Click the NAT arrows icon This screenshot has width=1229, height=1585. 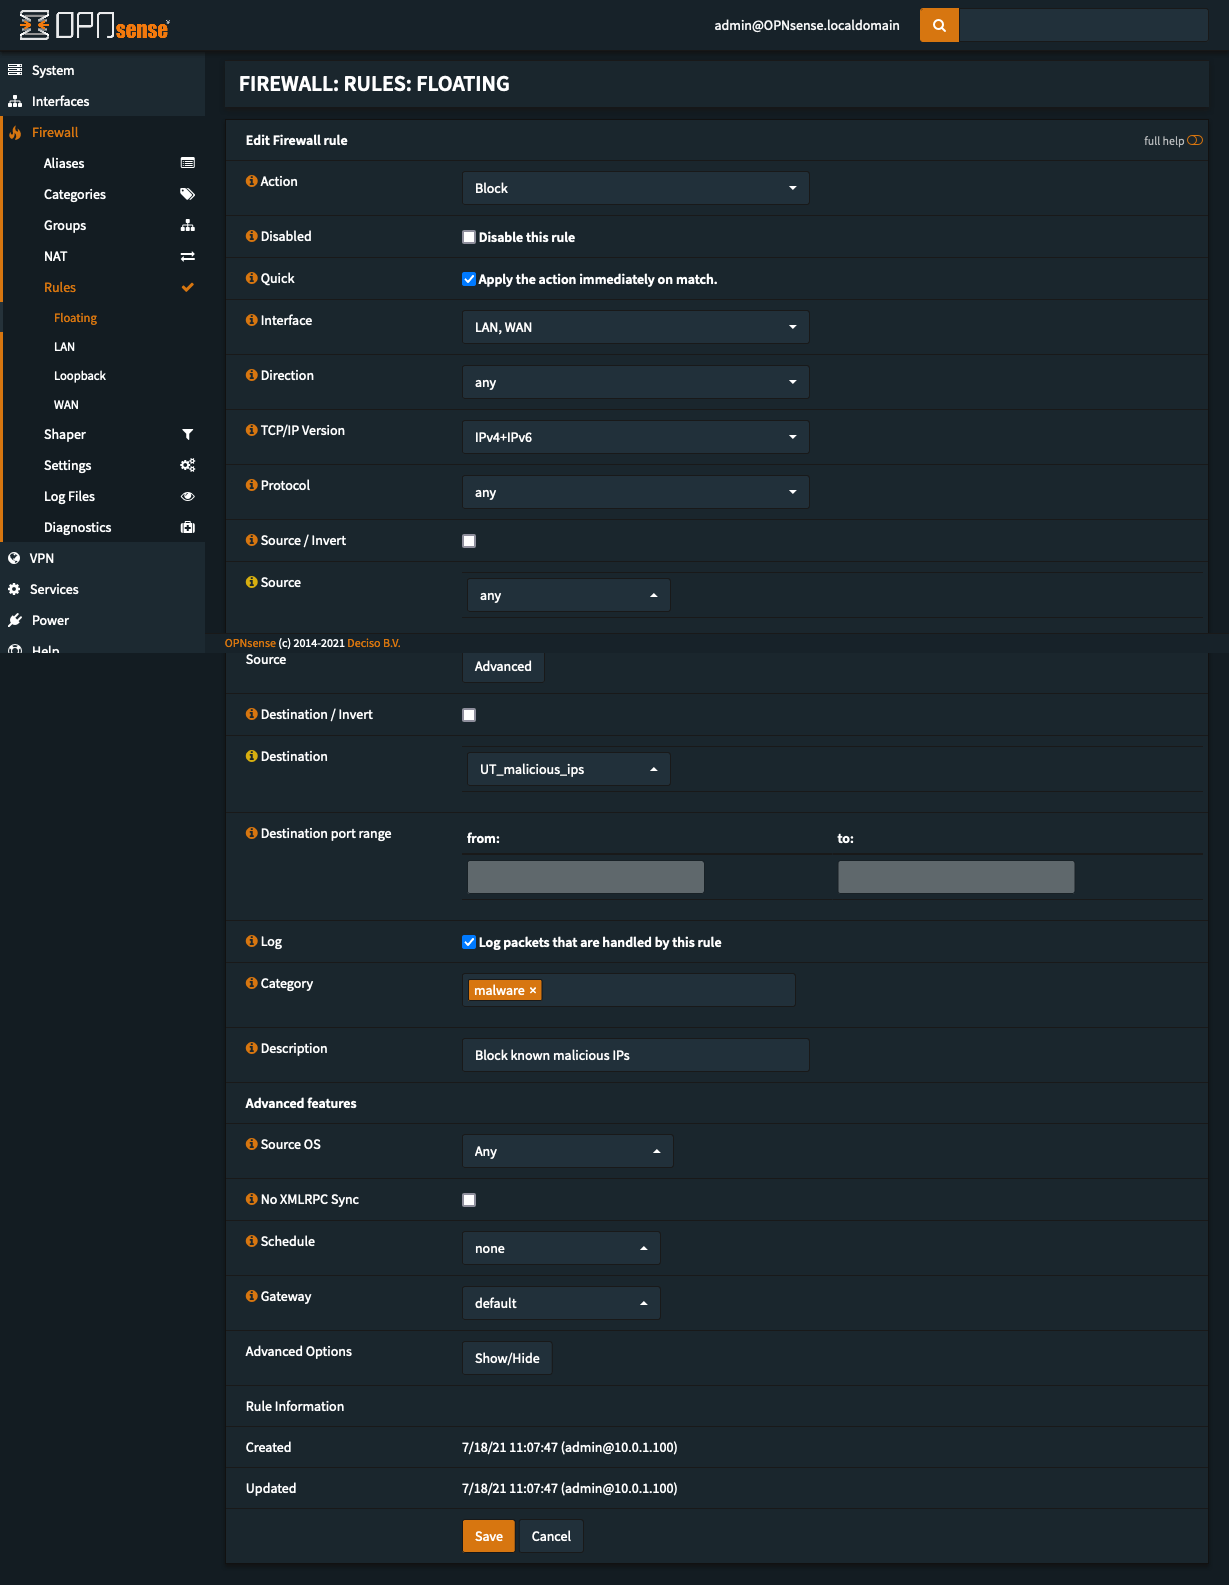pos(187,256)
